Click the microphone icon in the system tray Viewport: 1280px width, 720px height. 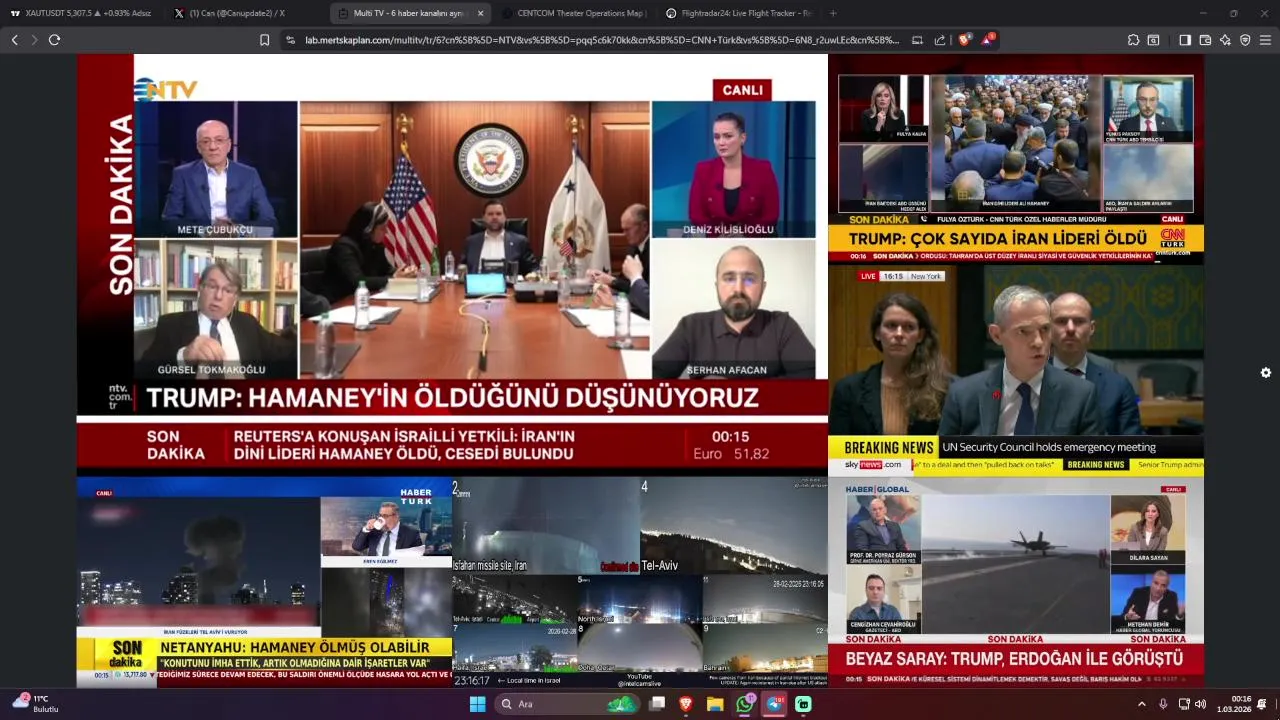1163,704
